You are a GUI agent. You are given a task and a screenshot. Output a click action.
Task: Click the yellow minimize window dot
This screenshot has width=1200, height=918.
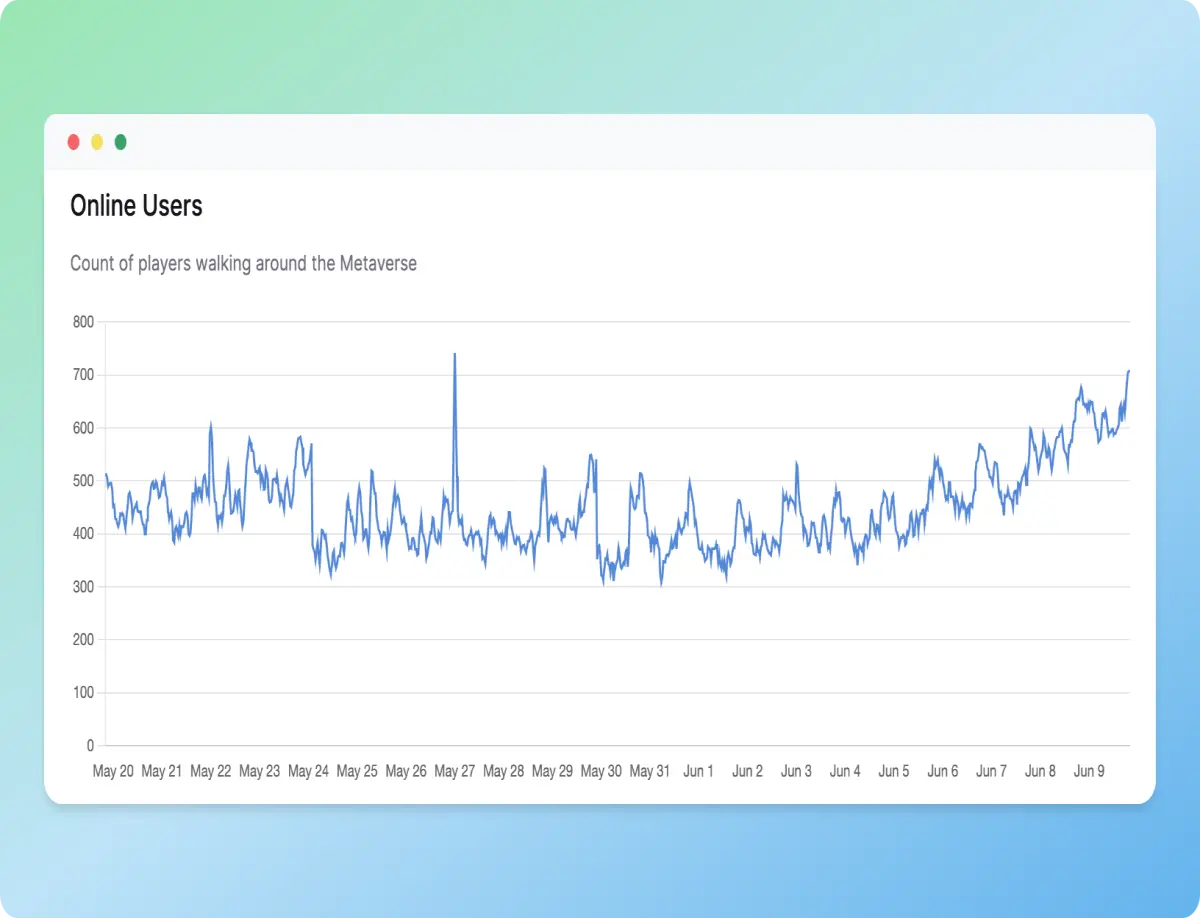[97, 142]
